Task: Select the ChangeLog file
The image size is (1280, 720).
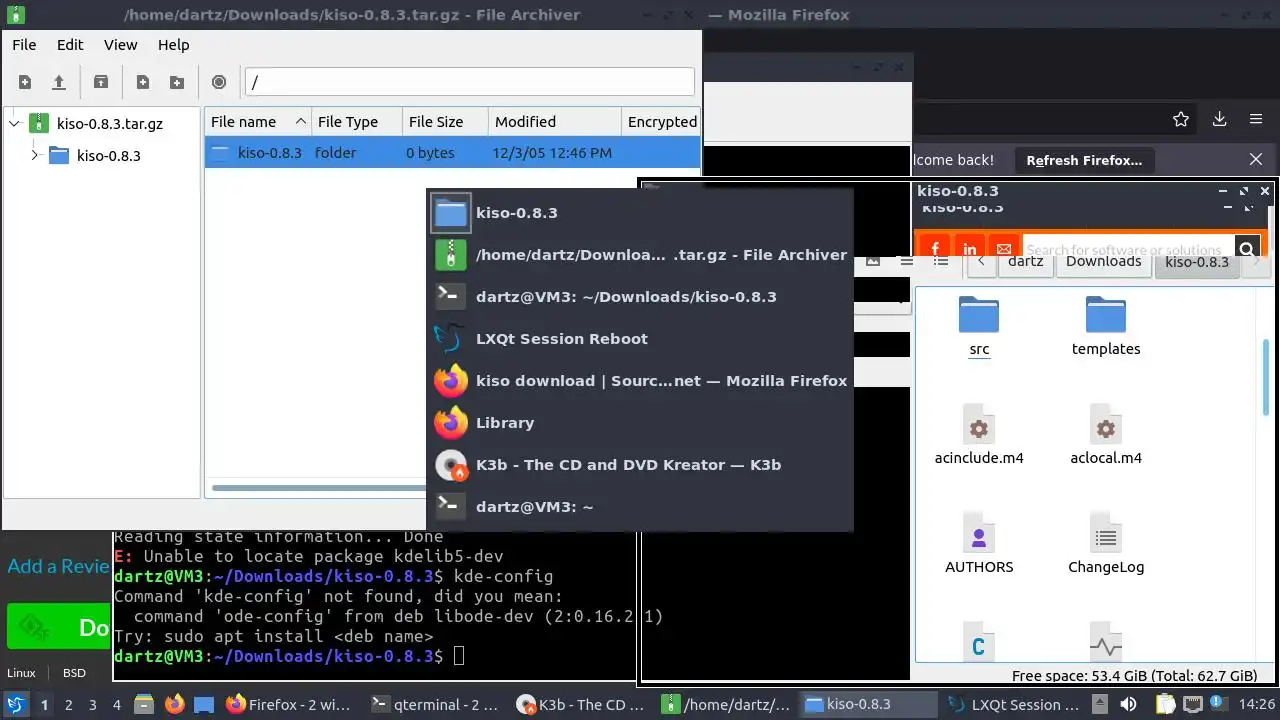Action: pyautogui.click(x=1106, y=543)
